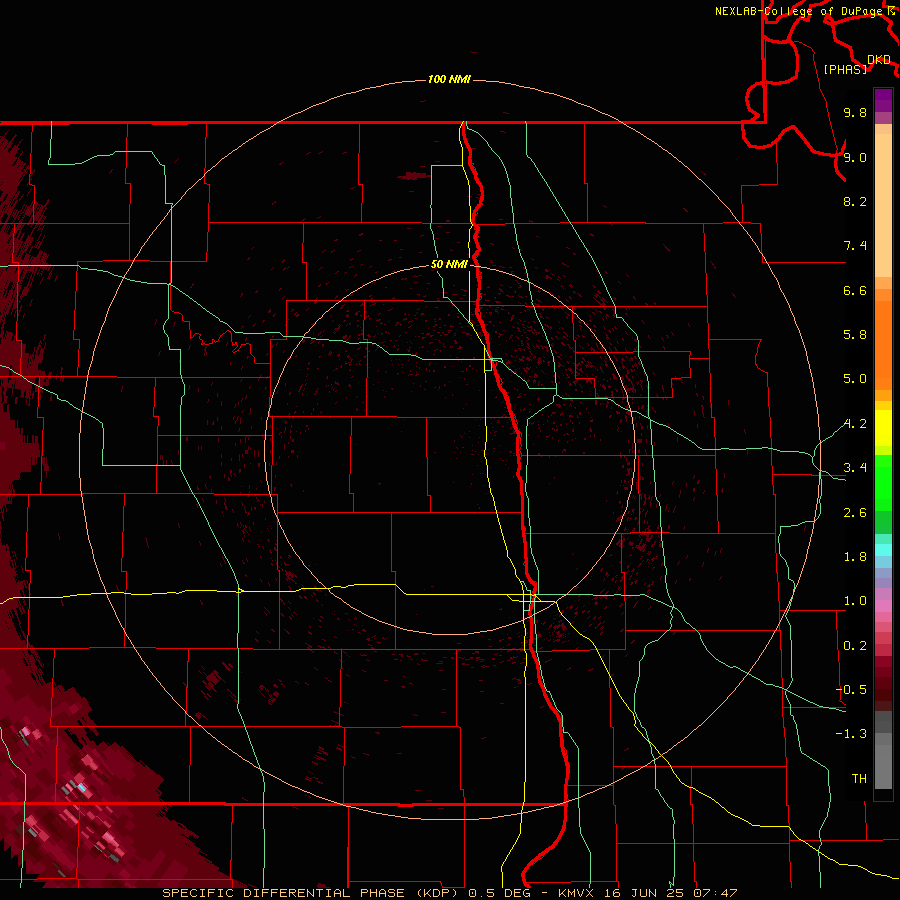Pick the purple top segment of color bar
Viewport: 900px width, 900px height.
[x=883, y=100]
